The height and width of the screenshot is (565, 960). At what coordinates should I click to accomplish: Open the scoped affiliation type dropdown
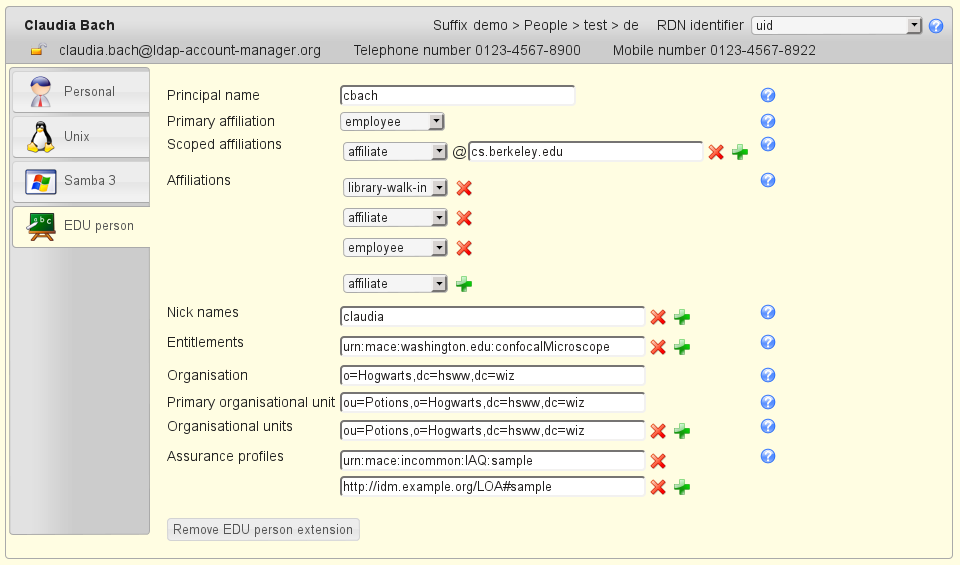click(x=395, y=152)
